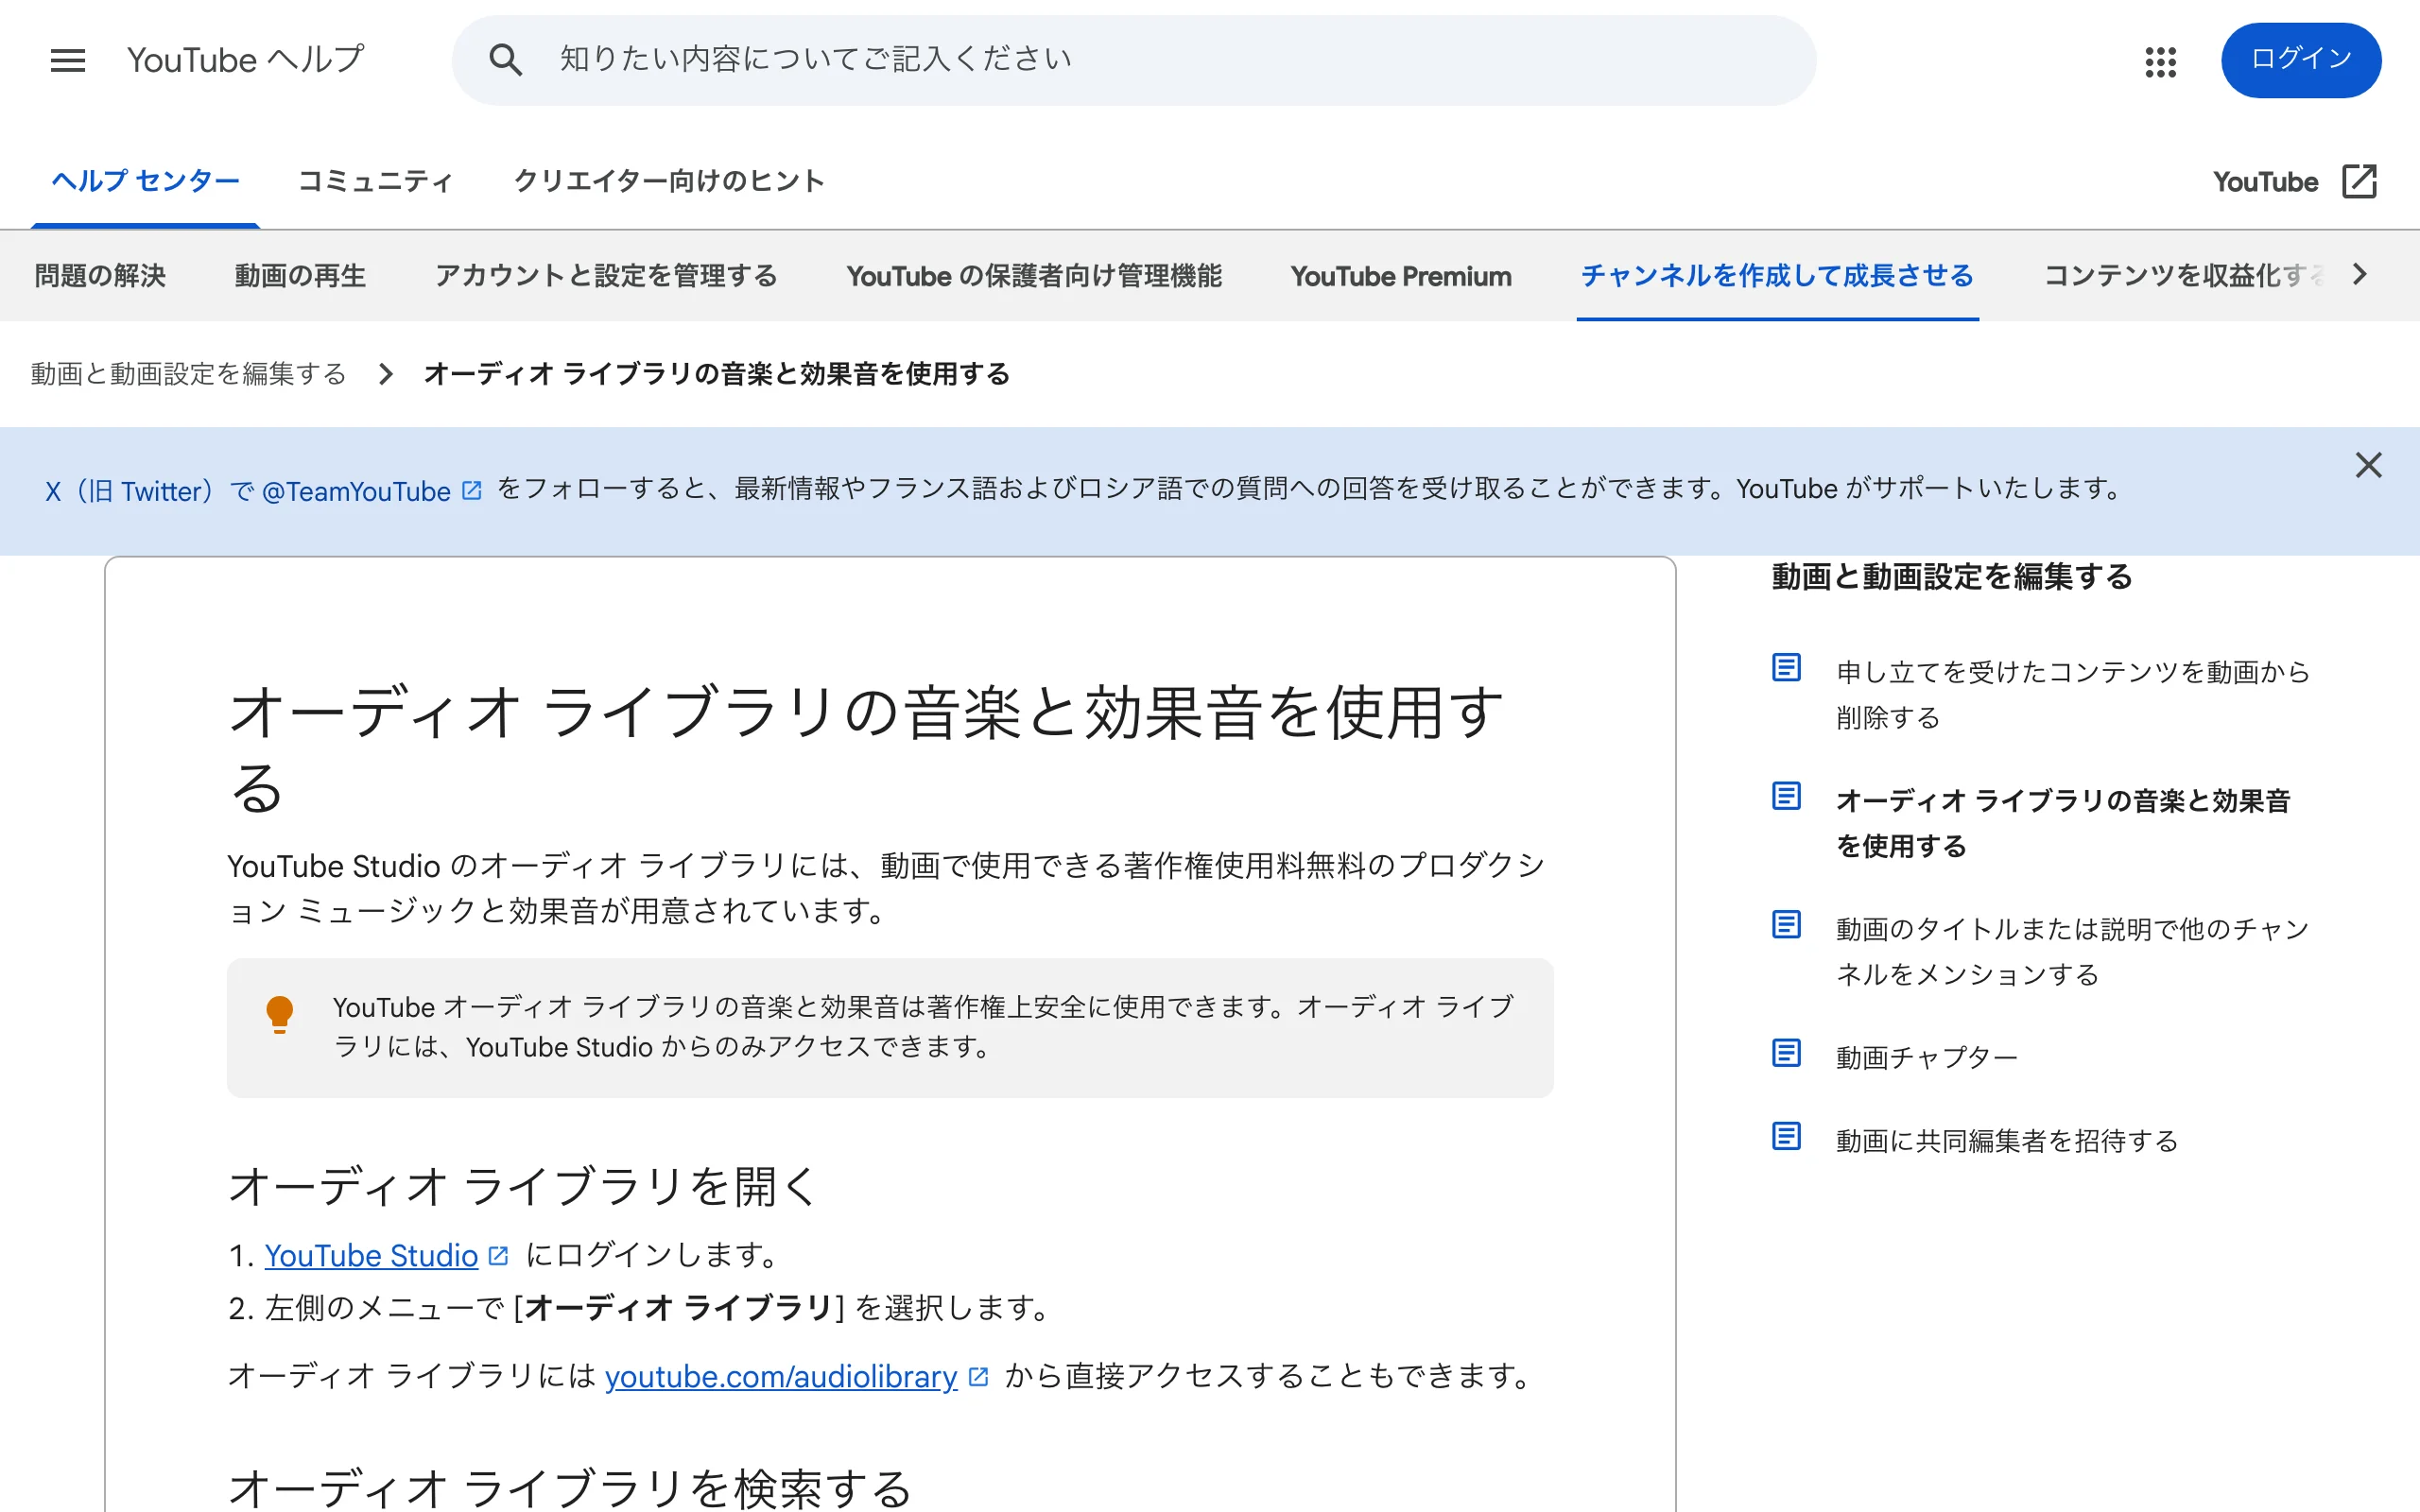Viewport: 2420px width, 1512px height.
Task: Click article icon beside 動画チャプター
Action: (1786, 1053)
